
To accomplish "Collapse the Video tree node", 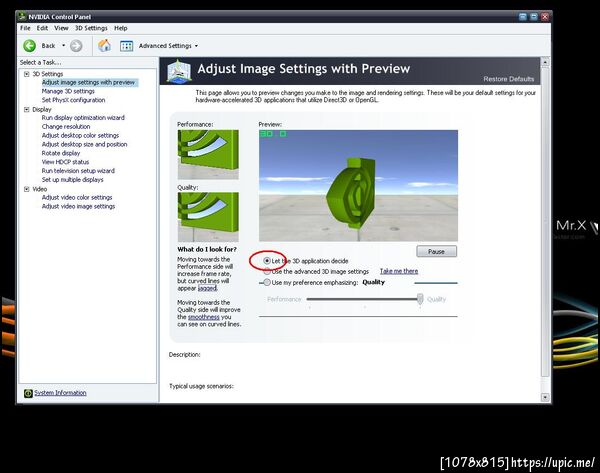I will (x=27, y=189).
